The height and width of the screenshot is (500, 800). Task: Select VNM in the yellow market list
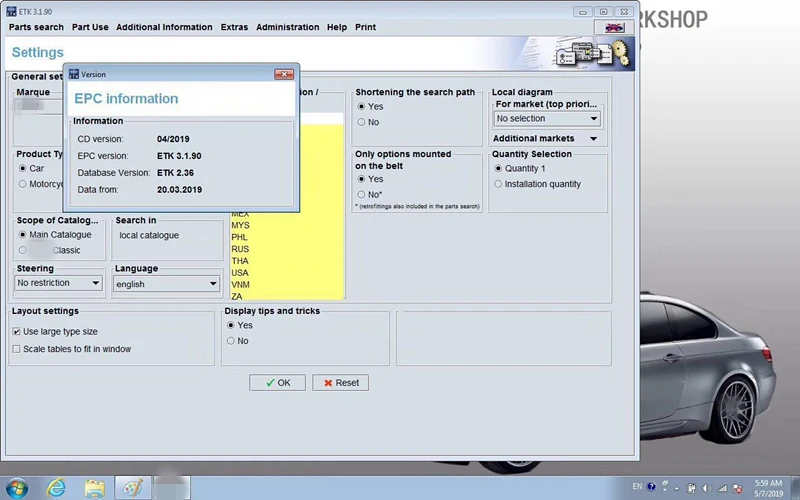(x=240, y=285)
